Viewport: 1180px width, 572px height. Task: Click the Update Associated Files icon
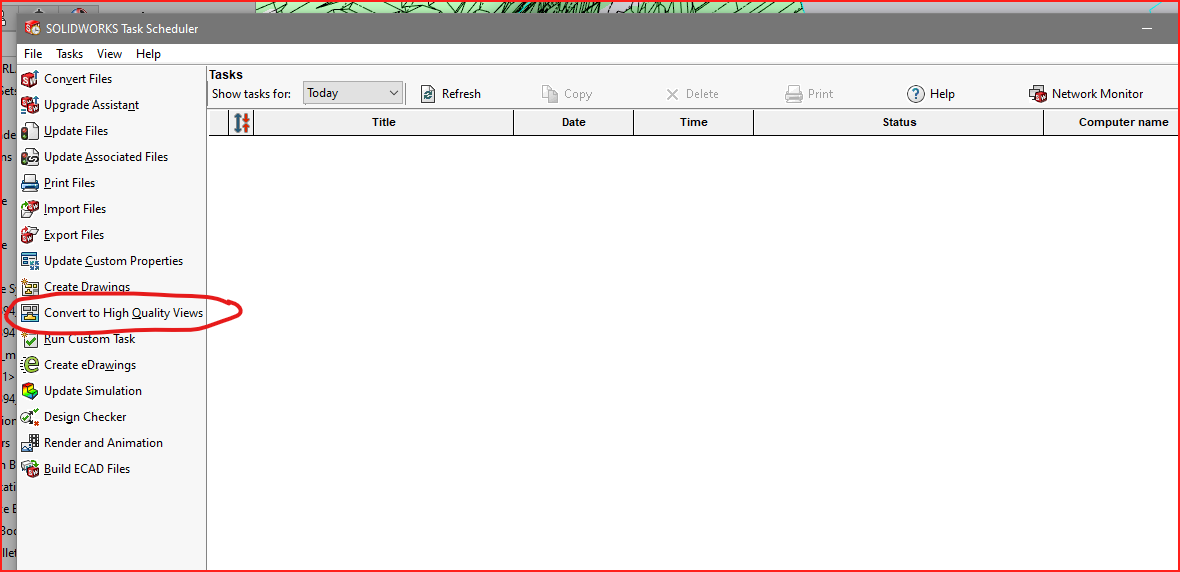click(29, 157)
